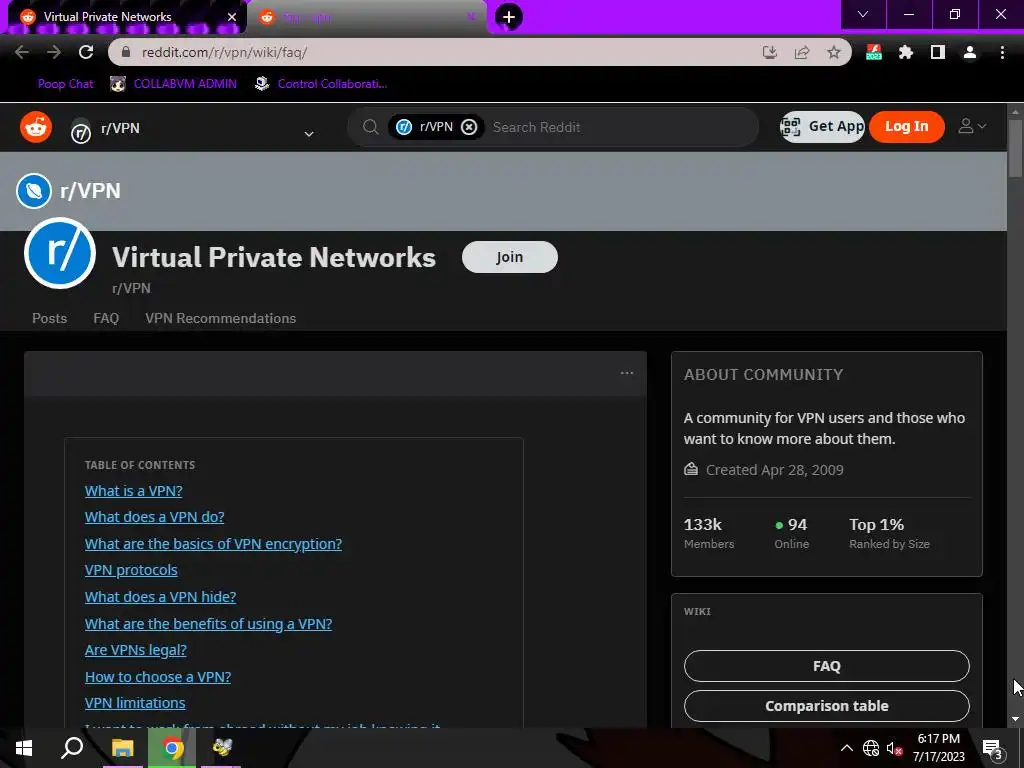Image resolution: width=1024 pixels, height=768 pixels.
Task: Open the 'What does a VPN do?' link
Action: tap(155, 517)
